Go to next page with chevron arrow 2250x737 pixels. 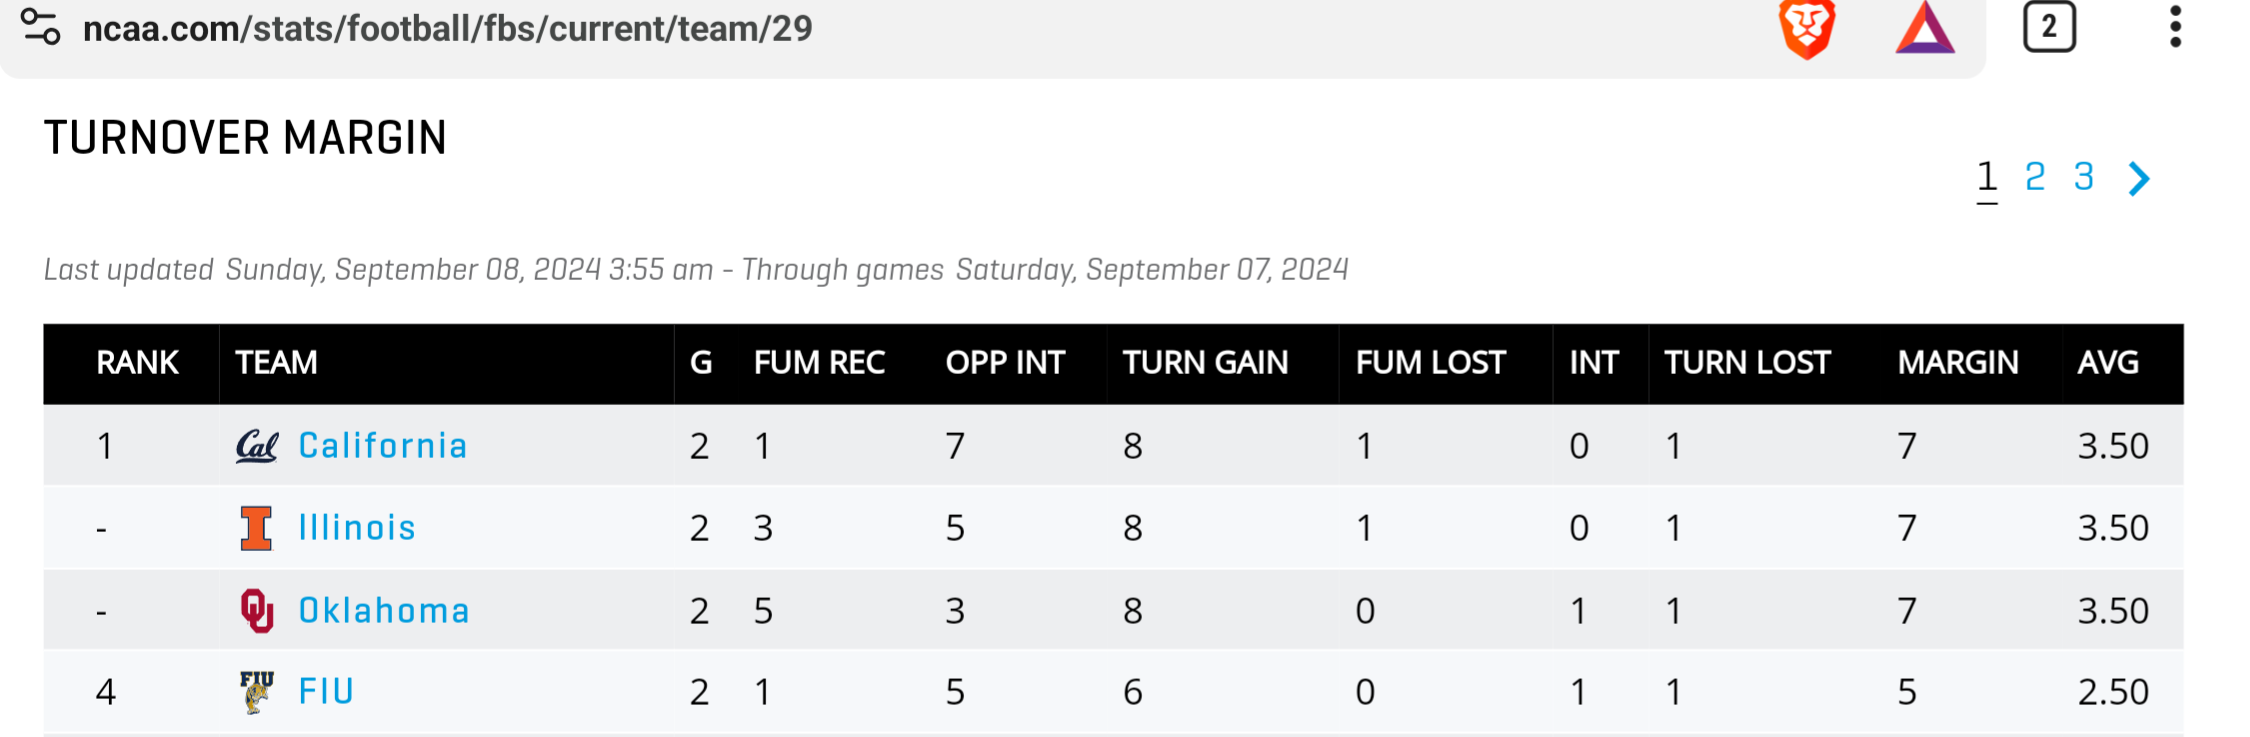tap(2139, 179)
